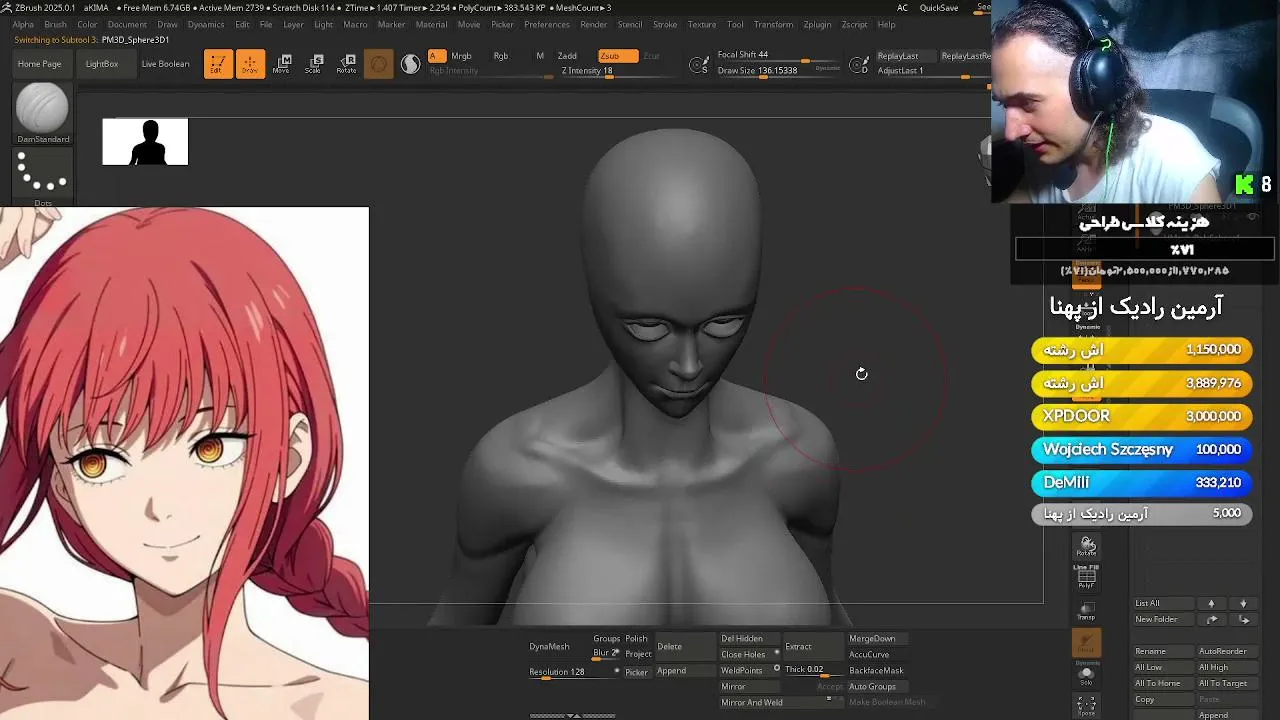
Task: Toggle DynaMesh Groups option
Action: [607, 639]
